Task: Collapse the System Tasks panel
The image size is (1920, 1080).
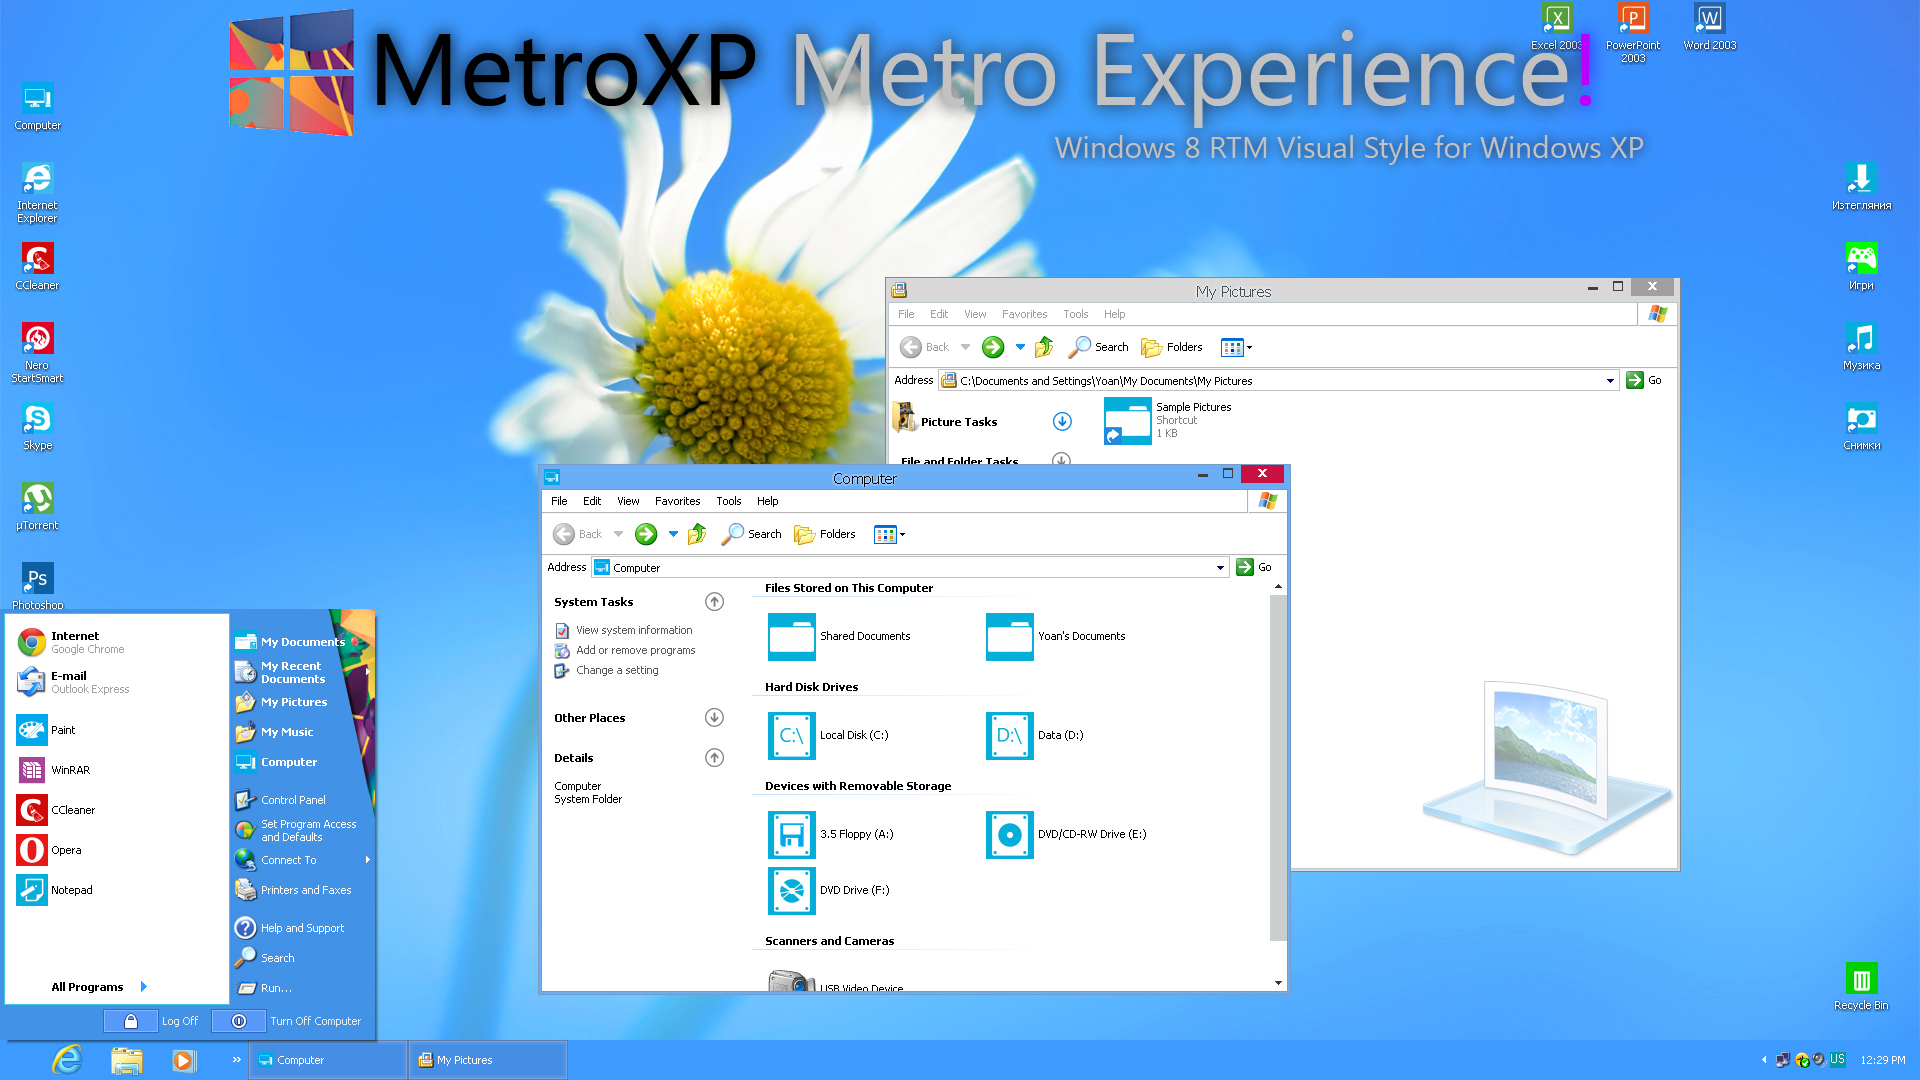Action: (714, 602)
